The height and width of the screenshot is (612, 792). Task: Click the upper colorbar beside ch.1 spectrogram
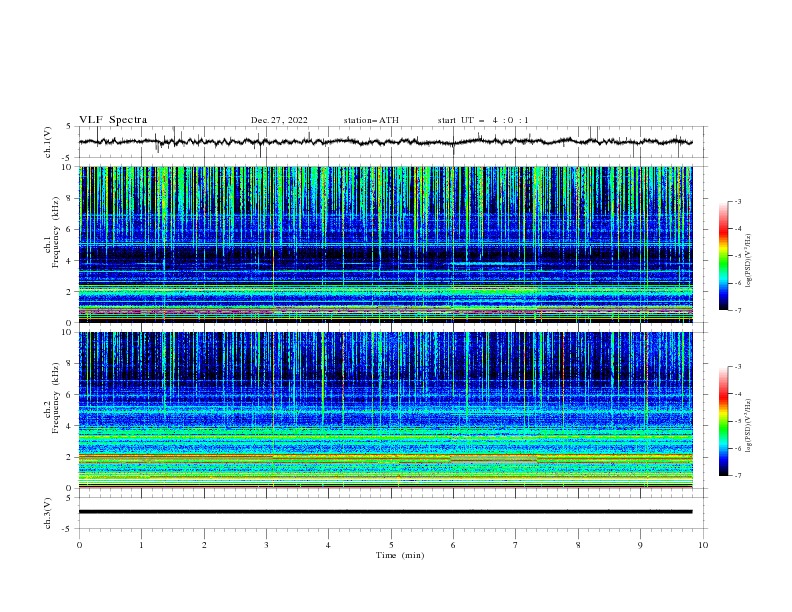(x=724, y=256)
